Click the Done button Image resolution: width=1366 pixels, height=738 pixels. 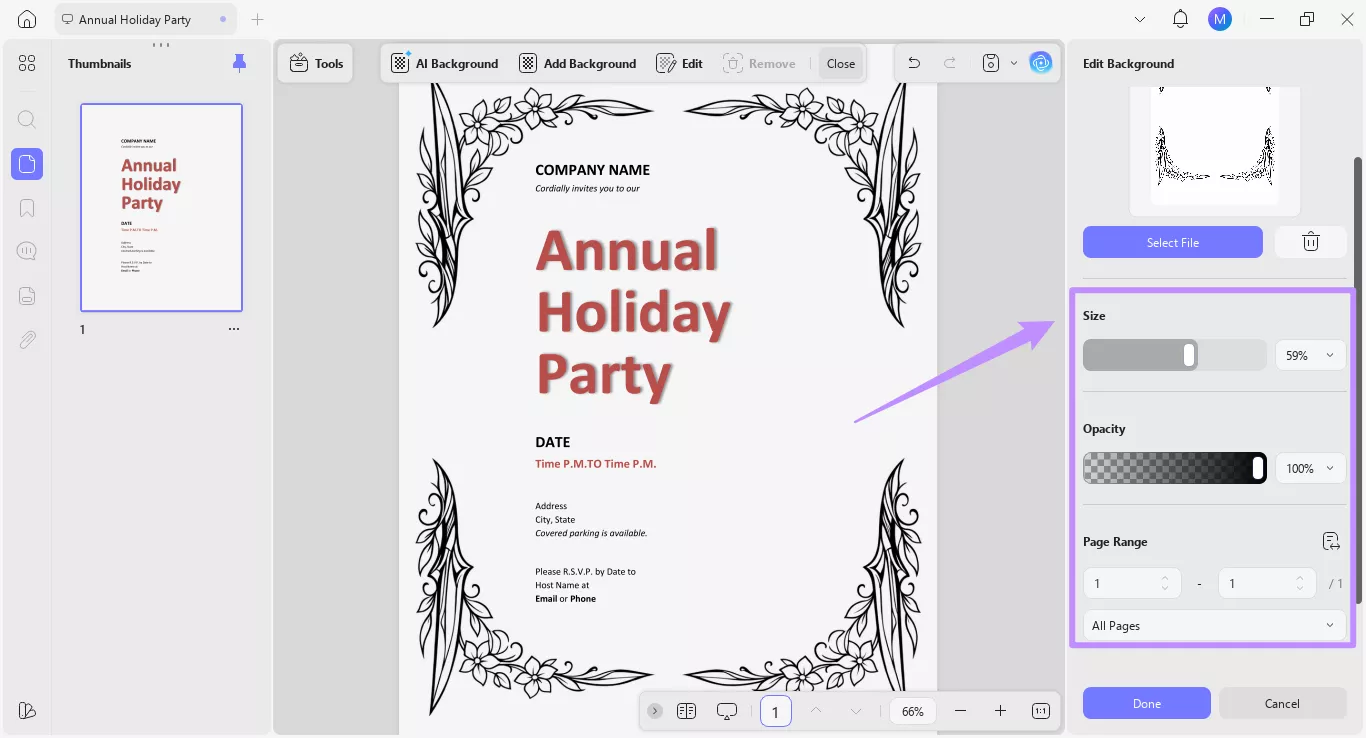coord(1146,703)
